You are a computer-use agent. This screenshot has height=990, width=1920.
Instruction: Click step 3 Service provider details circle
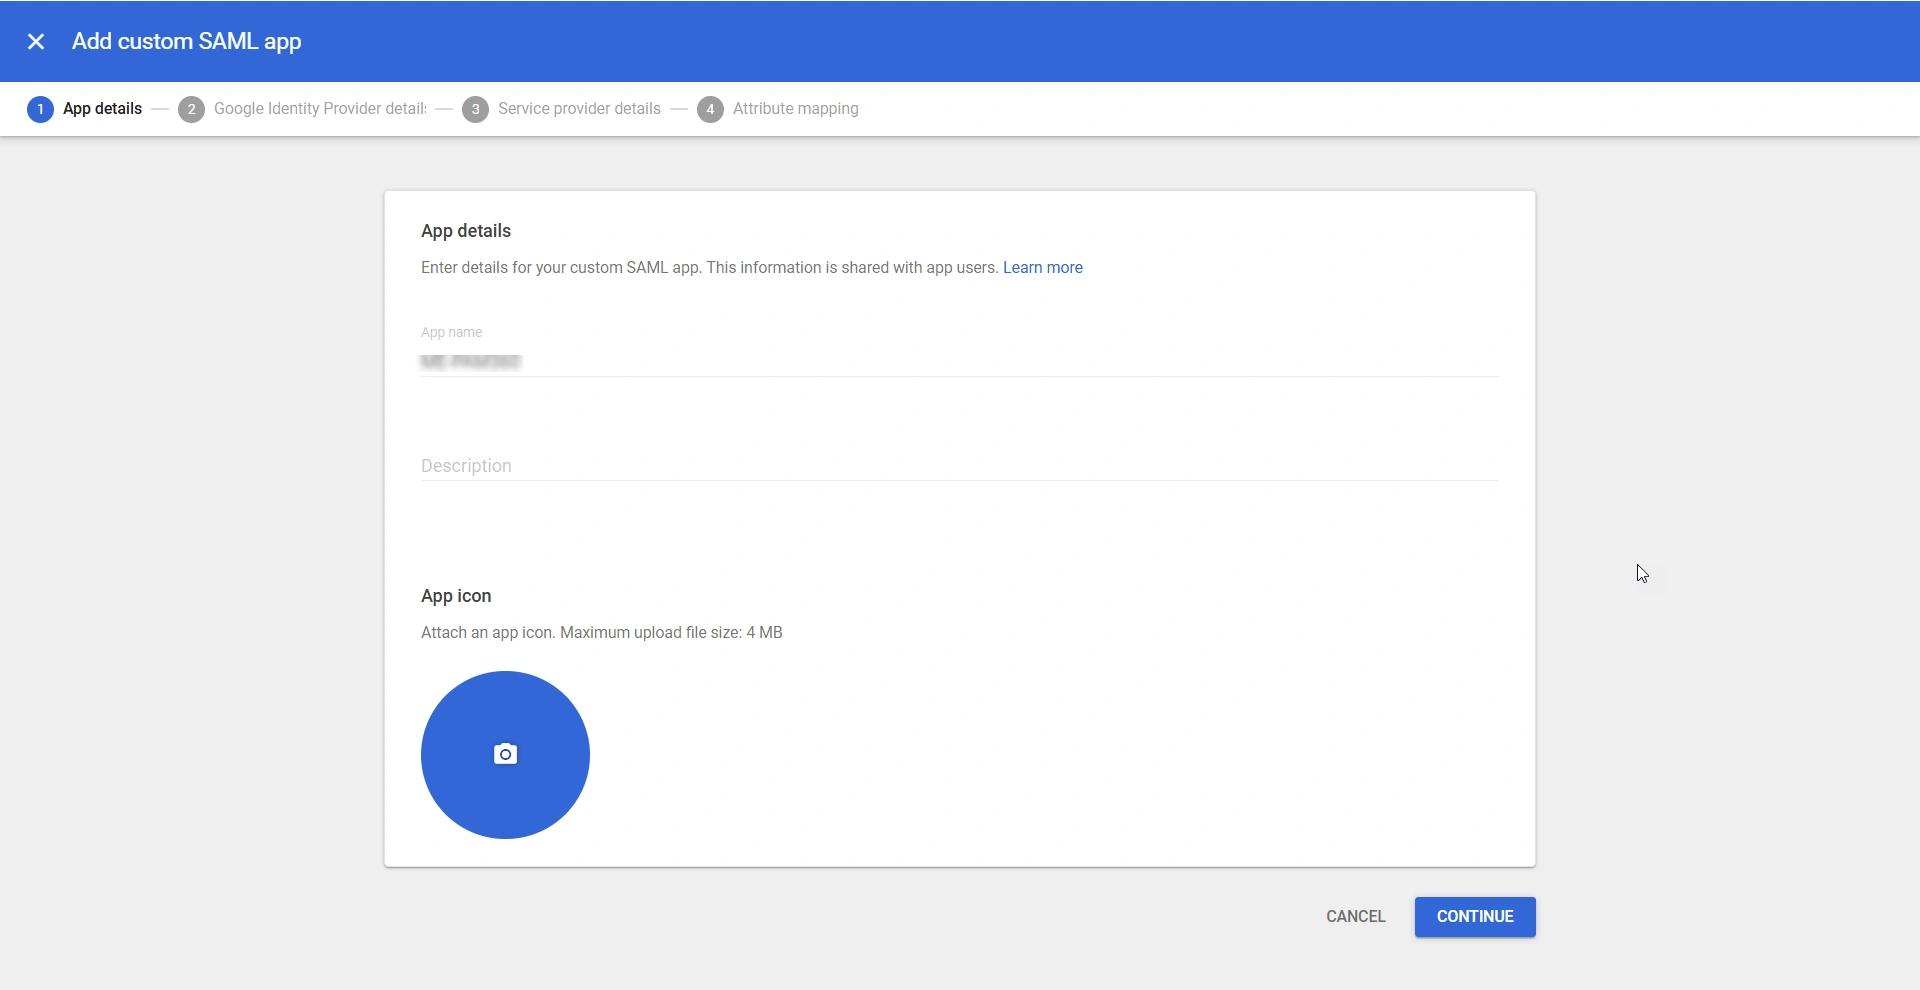coord(475,109)
